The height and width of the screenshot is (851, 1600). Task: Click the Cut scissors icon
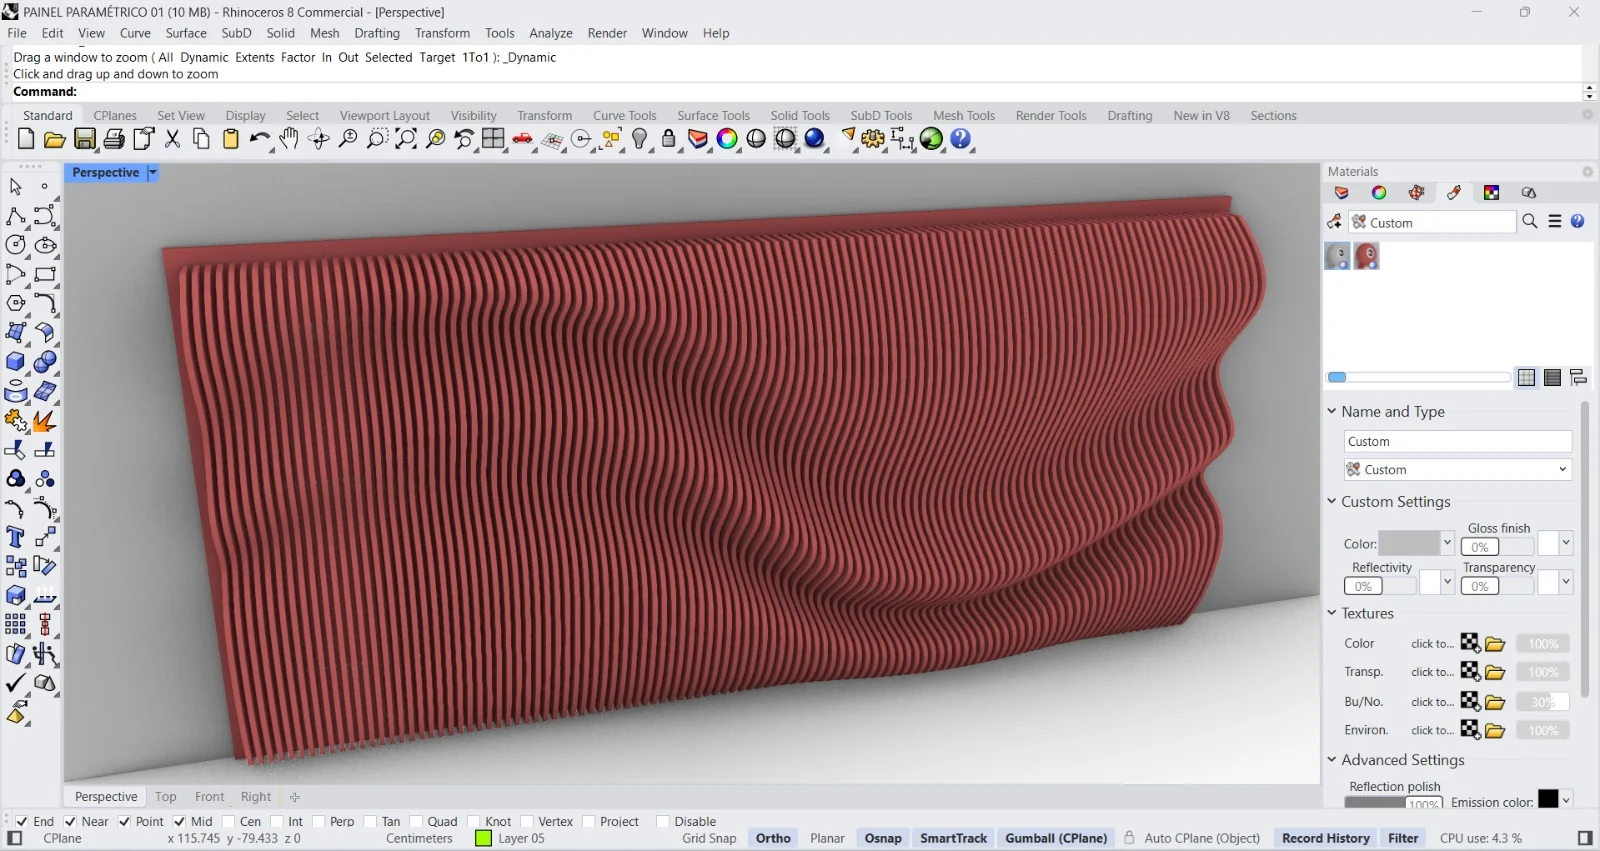click(x=172, y=139)
